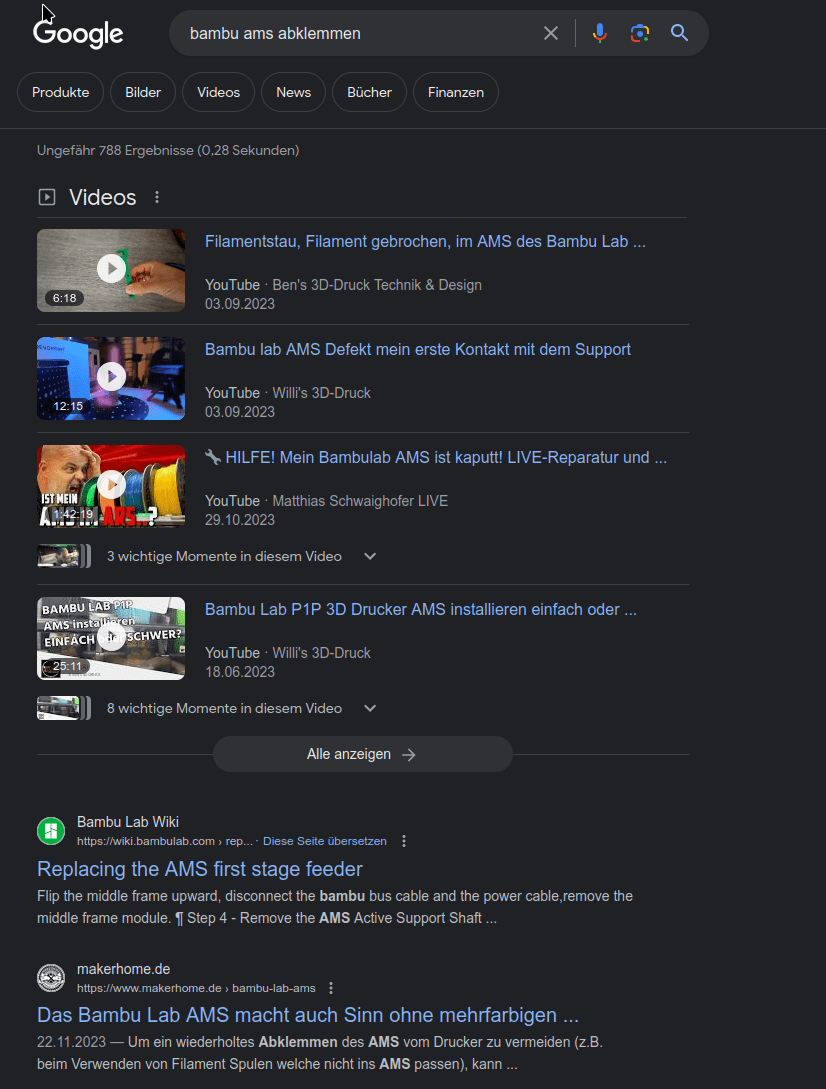Click the Google logo
826x1089 pixels.
78,33
